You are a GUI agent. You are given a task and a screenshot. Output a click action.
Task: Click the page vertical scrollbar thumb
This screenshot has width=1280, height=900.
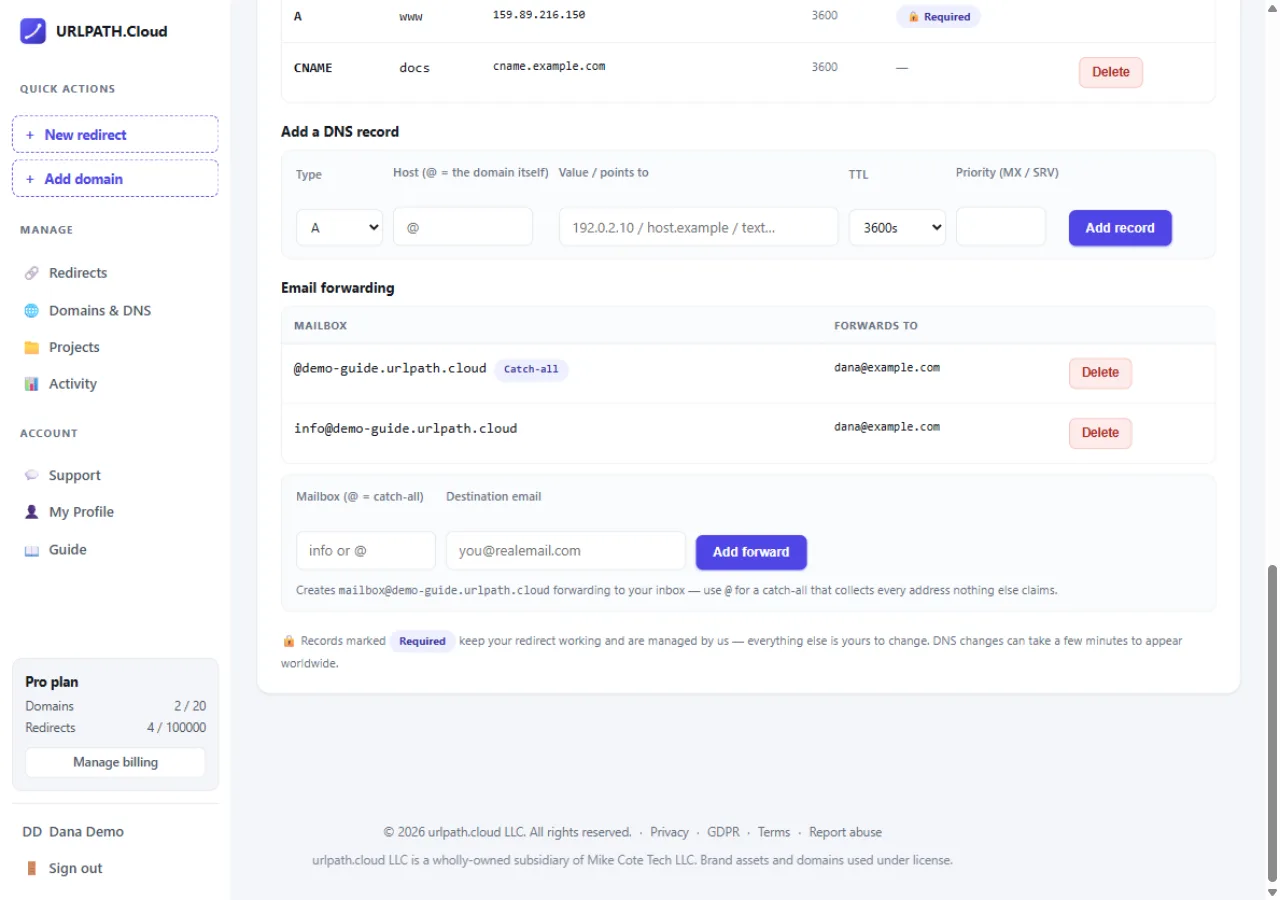[1272, 725]
